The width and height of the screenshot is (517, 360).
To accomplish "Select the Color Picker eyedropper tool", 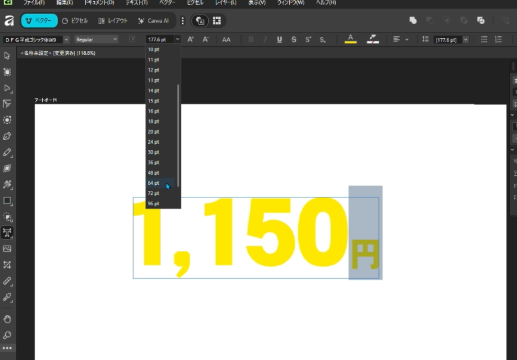I will pyautogui.click(x=7, y=297).
